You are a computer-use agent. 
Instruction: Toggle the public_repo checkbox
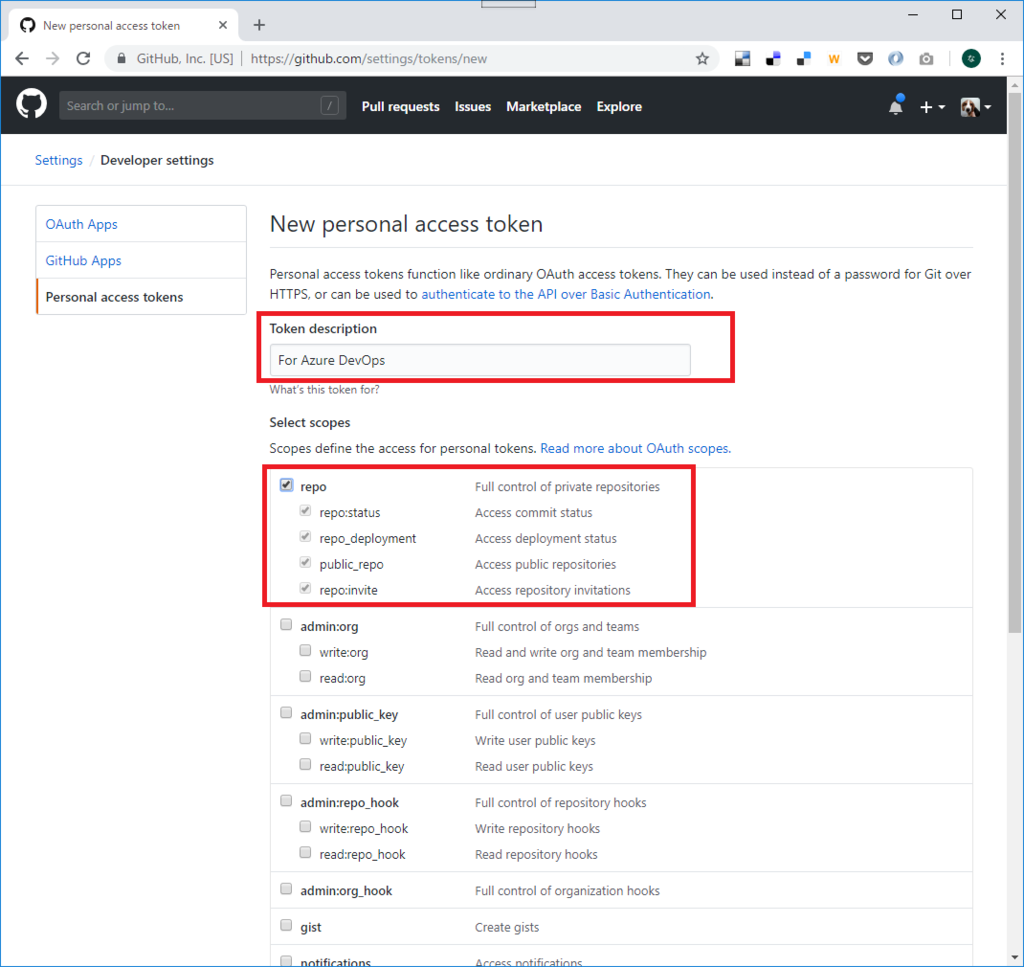pos(305,562)
